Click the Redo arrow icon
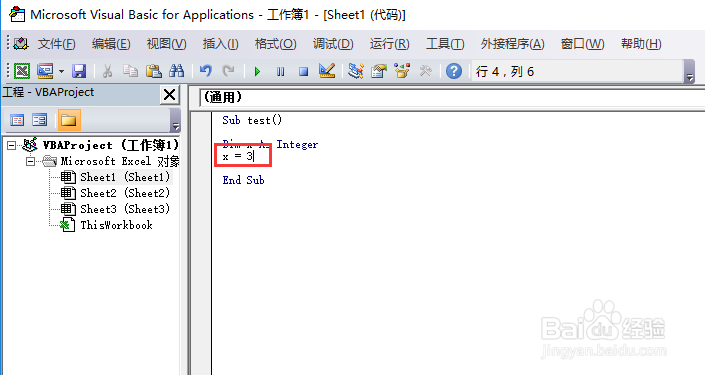Image resolution: width=705 pixels, height=375 pixels. point(228,71)
